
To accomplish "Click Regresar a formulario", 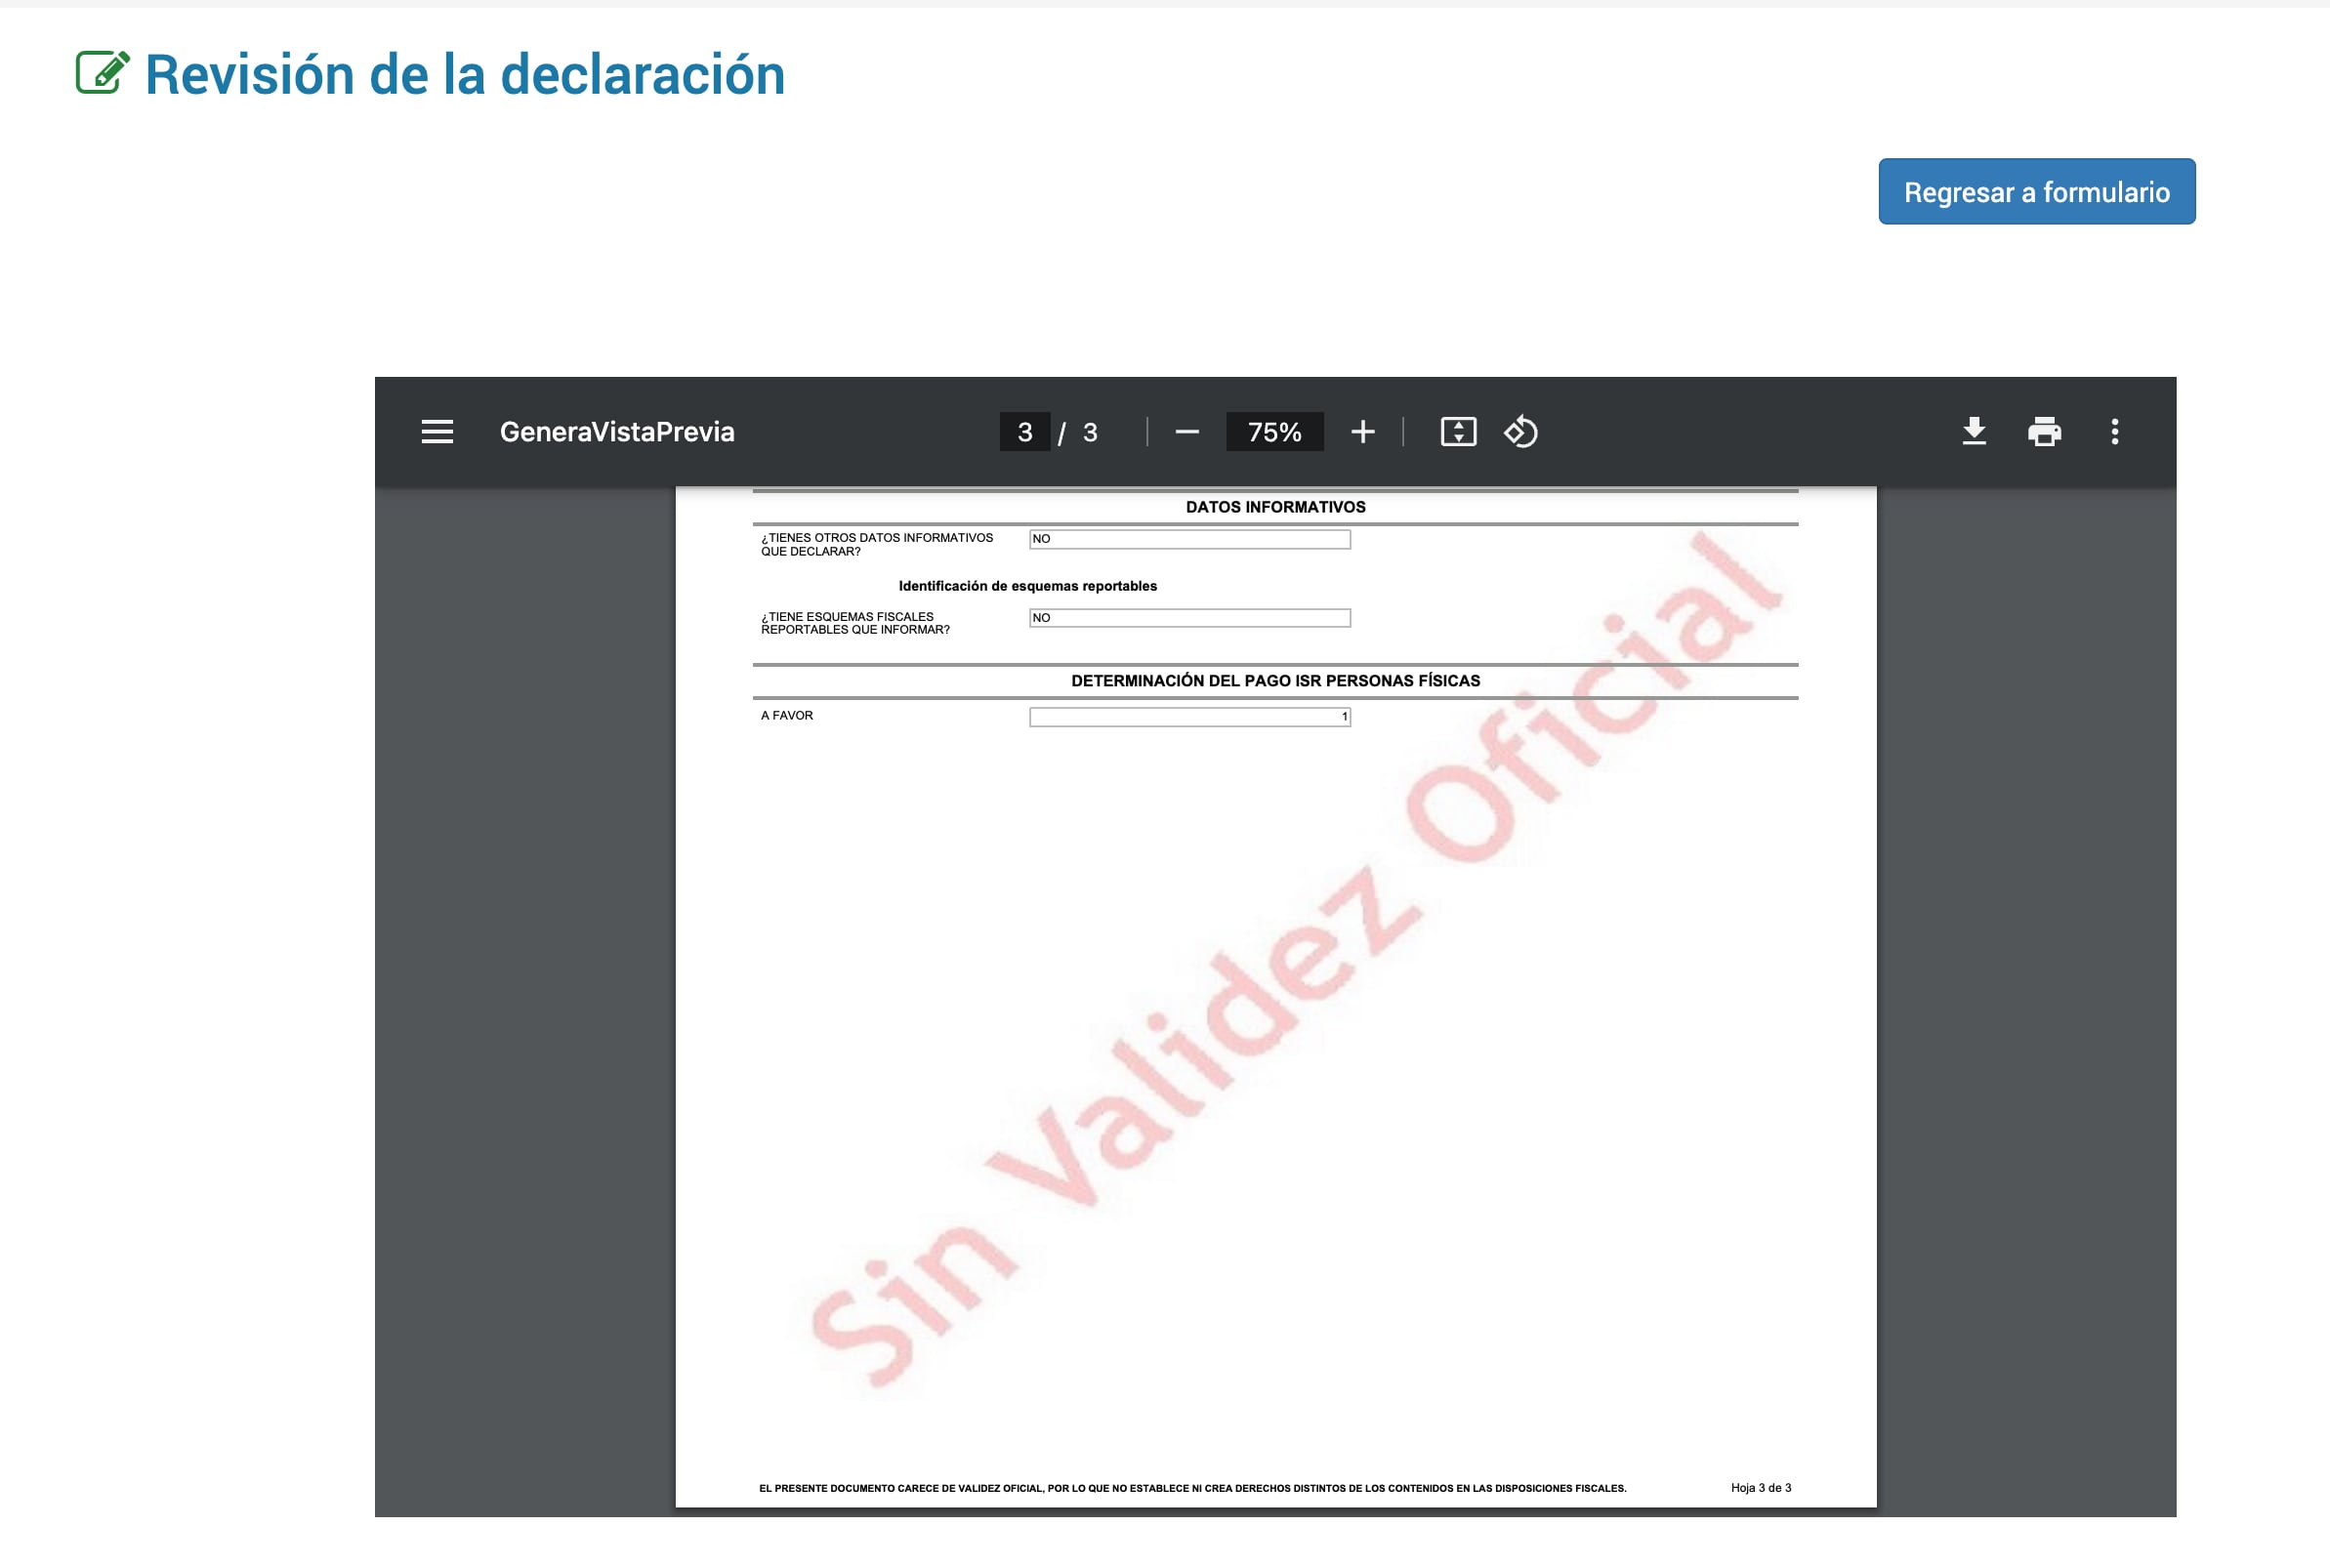I will [2036, 190].
